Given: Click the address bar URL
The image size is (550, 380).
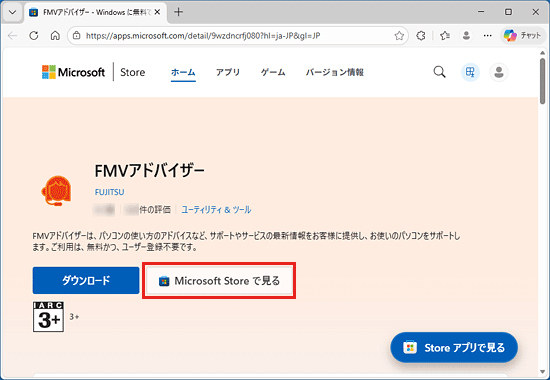Looking at the screenshot, I should pyautogui.click(x=203, y=36).
